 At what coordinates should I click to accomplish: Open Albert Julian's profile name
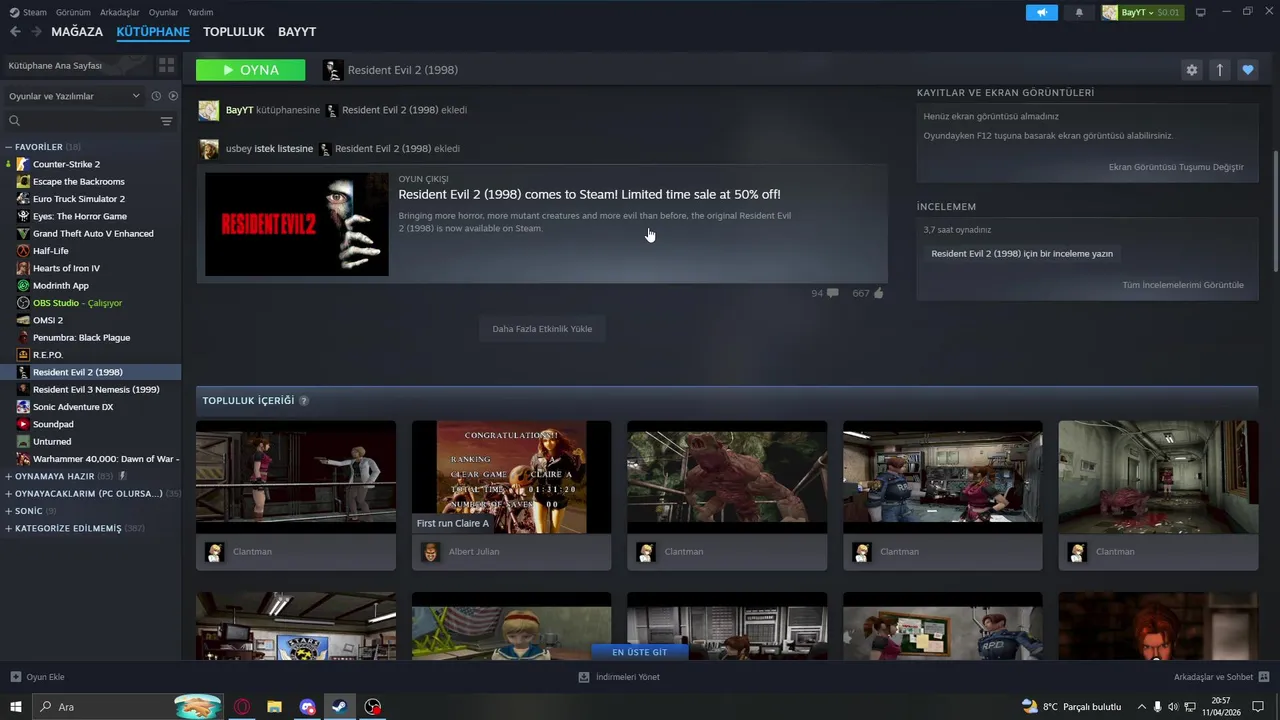474,552
